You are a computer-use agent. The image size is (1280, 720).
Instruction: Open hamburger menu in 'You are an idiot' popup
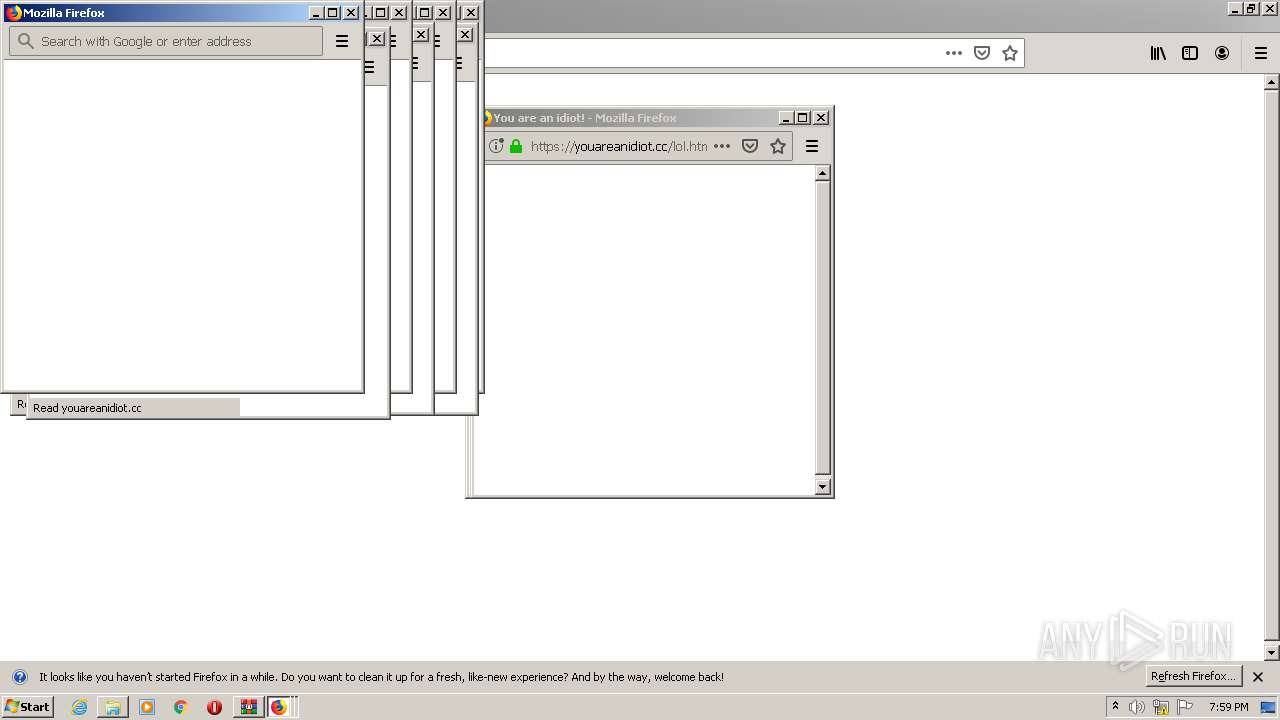point(812,146)
